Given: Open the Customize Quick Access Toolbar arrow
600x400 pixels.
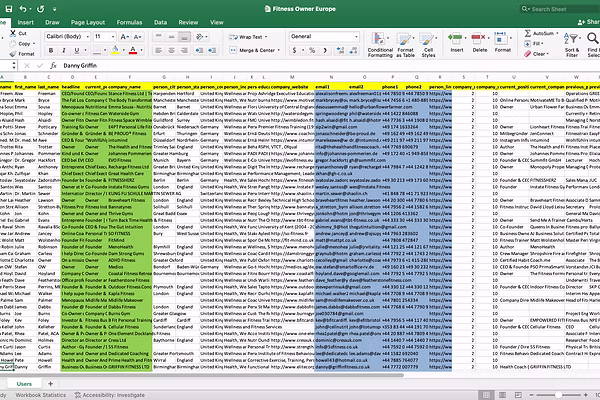Looking at the screenshot, I should [54, 9].
